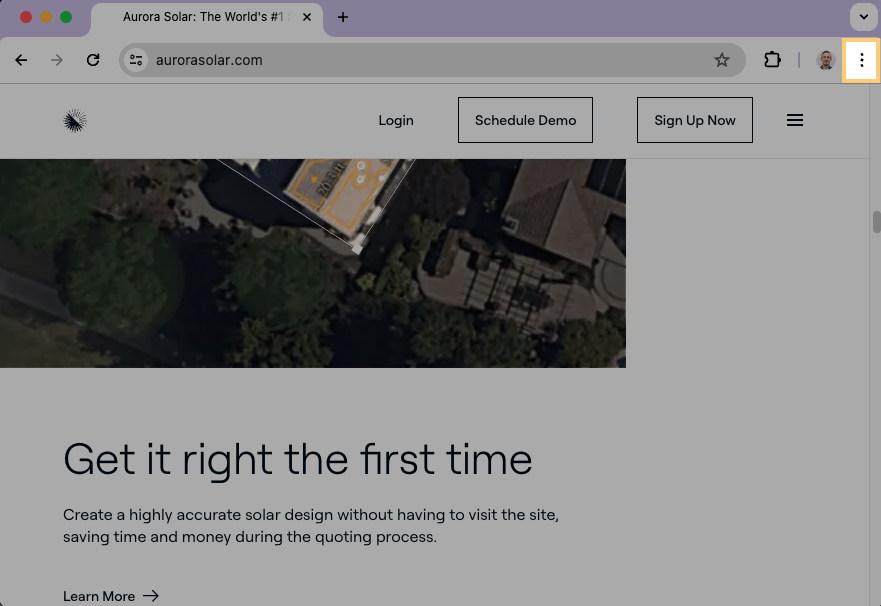Click the reload page icon

pyautogui.click(x=93, y=60)
